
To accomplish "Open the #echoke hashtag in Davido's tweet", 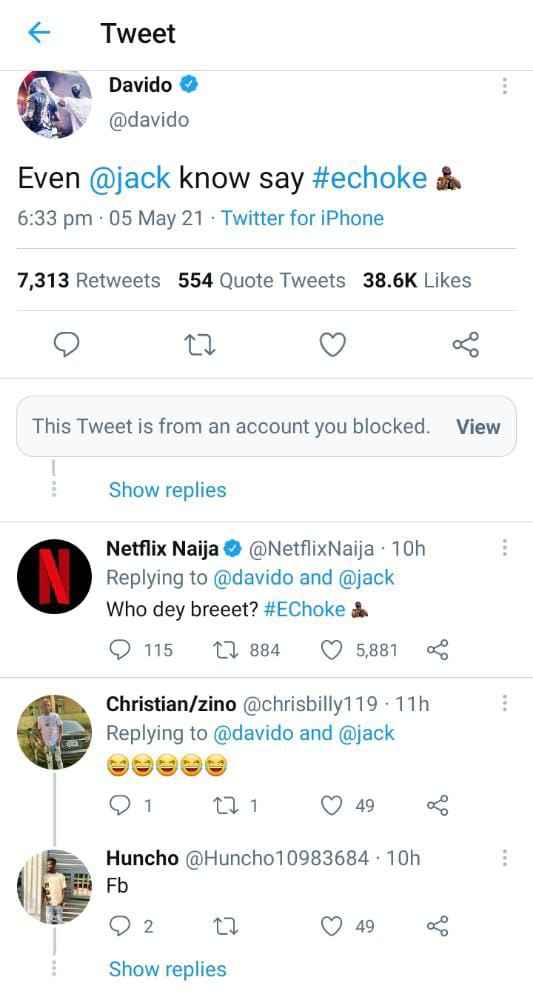I will [x=370, y=179].
